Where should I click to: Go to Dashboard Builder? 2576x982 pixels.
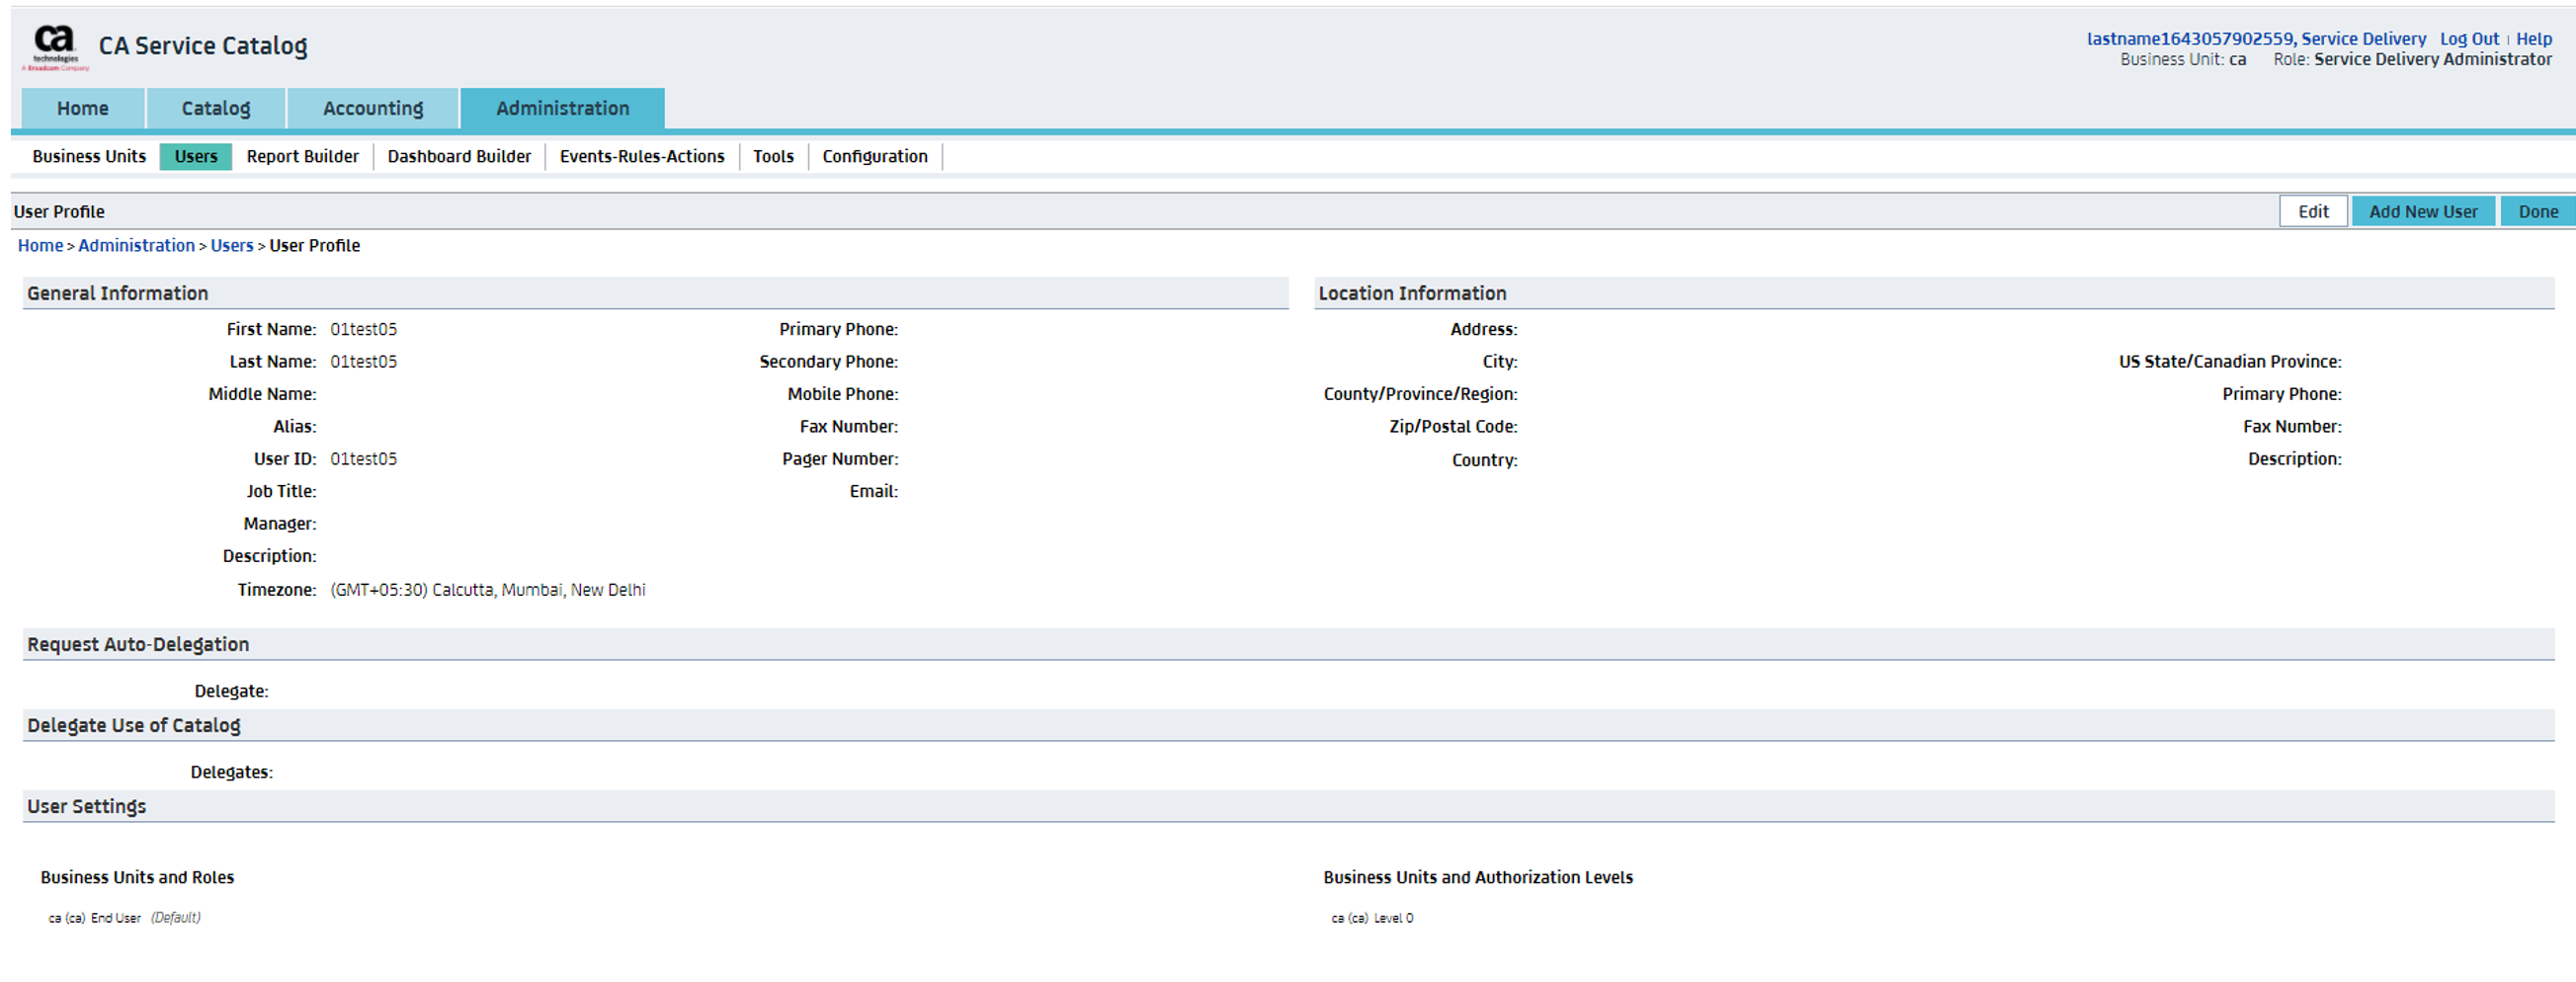pos(459,156)
